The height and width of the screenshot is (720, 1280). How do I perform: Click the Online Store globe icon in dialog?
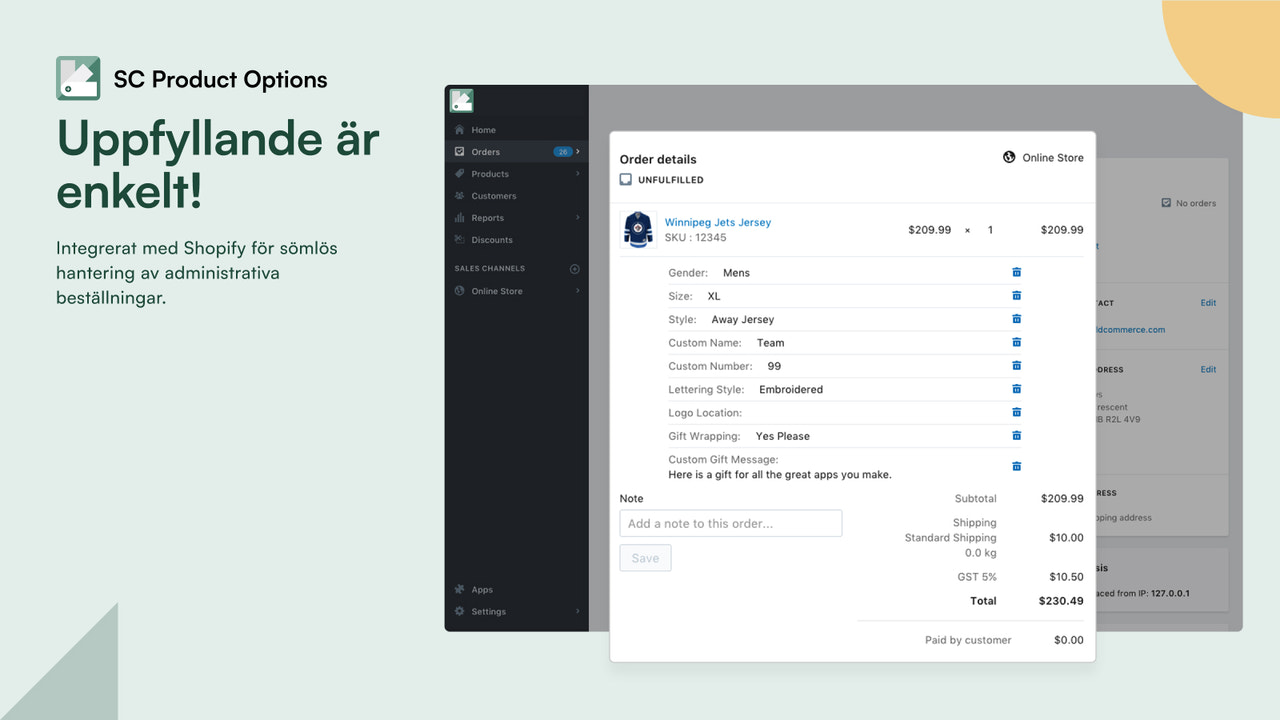[x=1009, y=158]
